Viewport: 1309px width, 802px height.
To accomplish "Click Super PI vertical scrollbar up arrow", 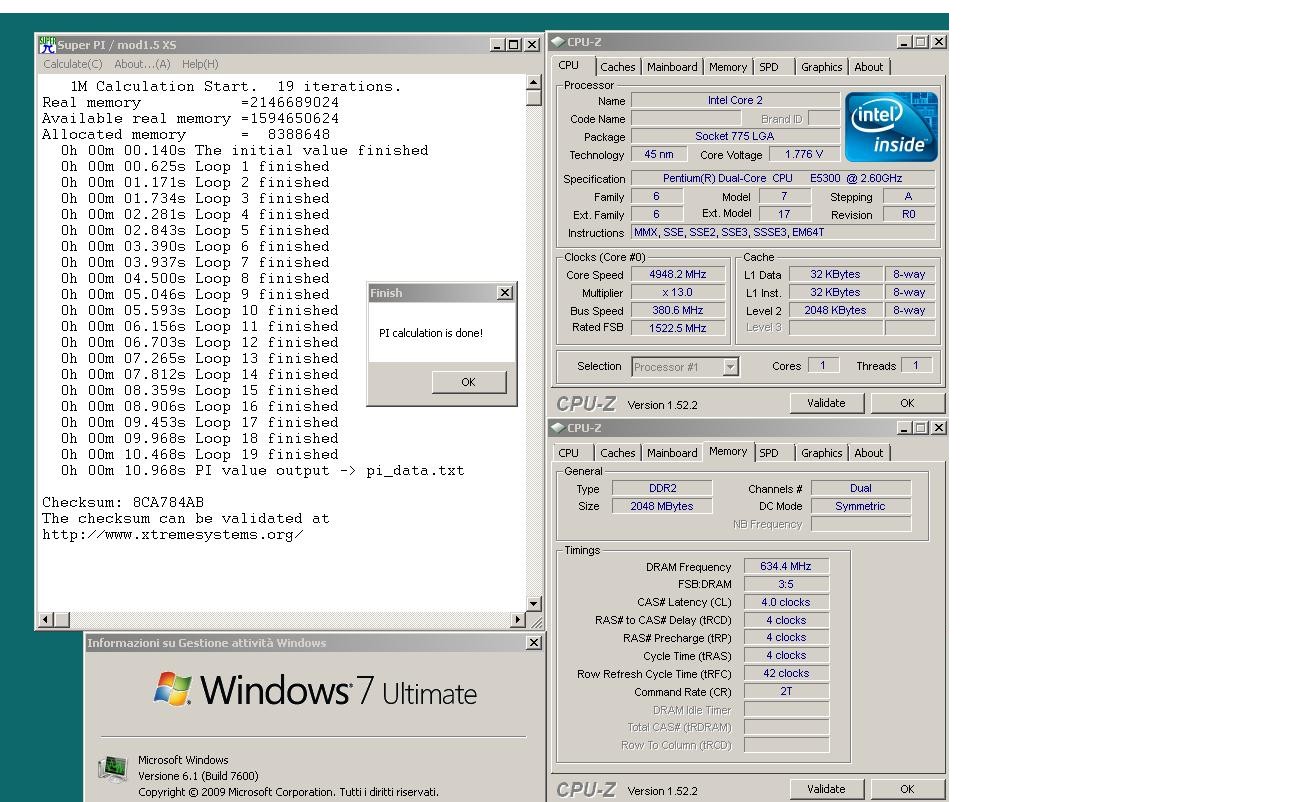I will point(533,82).
